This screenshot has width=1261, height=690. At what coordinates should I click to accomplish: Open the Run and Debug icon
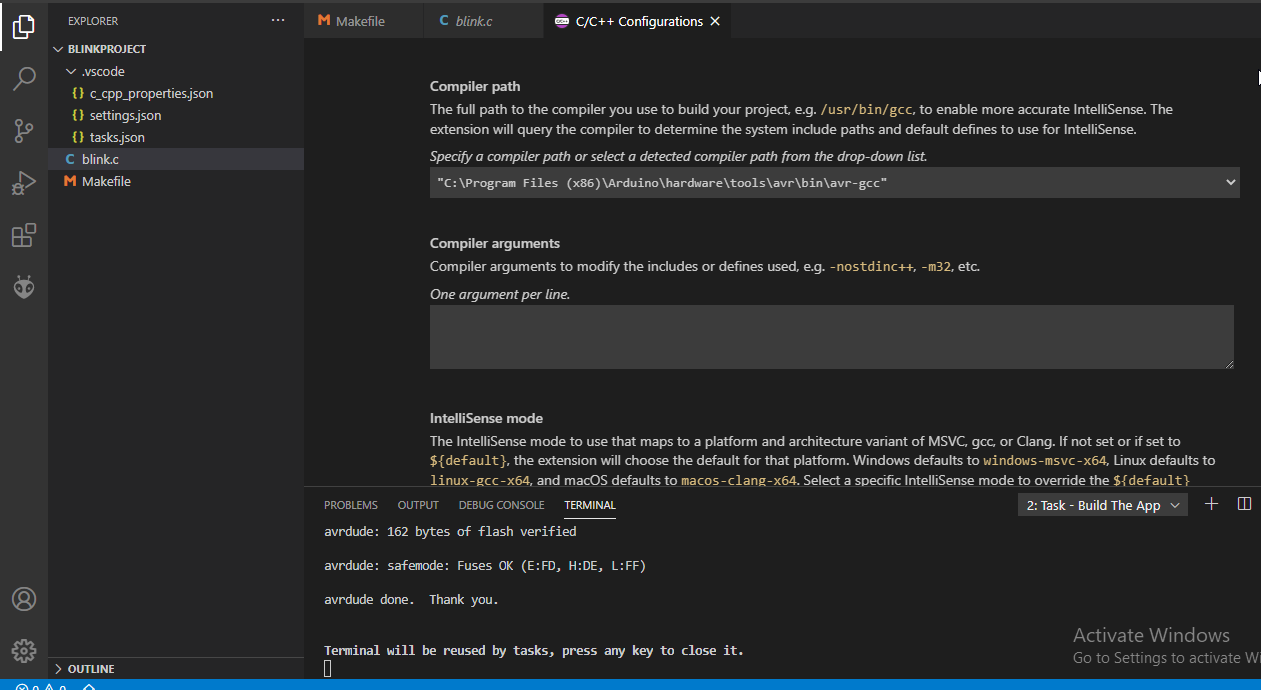point(23,183)
